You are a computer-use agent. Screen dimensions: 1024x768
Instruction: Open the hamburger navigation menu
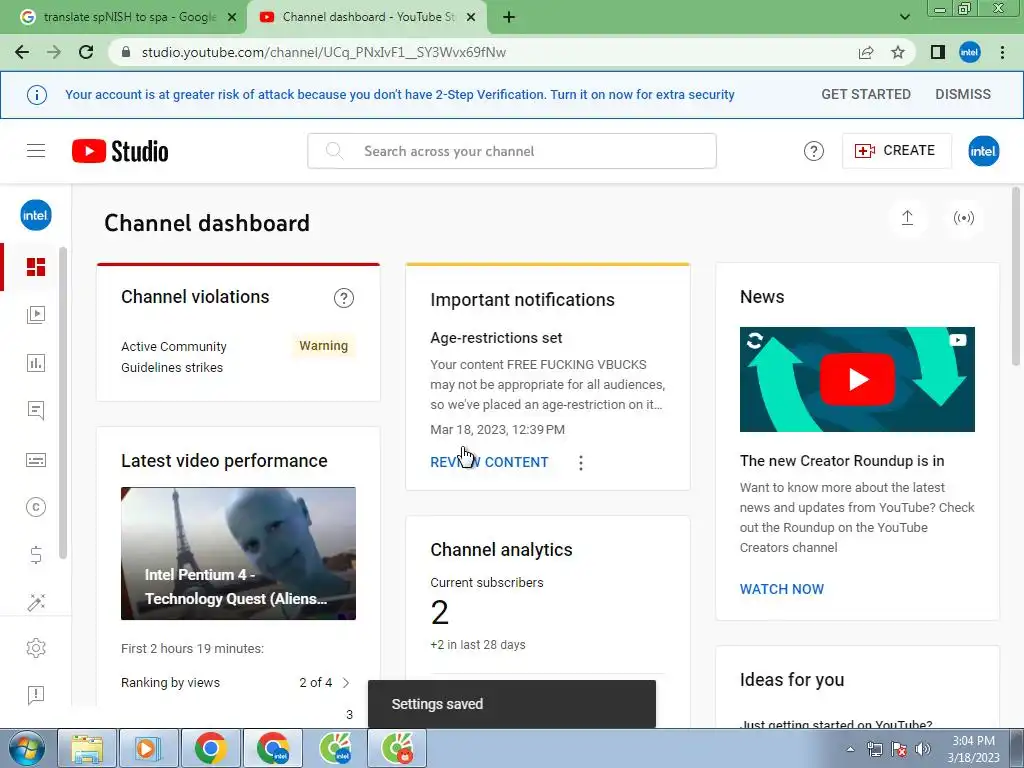[x=36, y=151]
